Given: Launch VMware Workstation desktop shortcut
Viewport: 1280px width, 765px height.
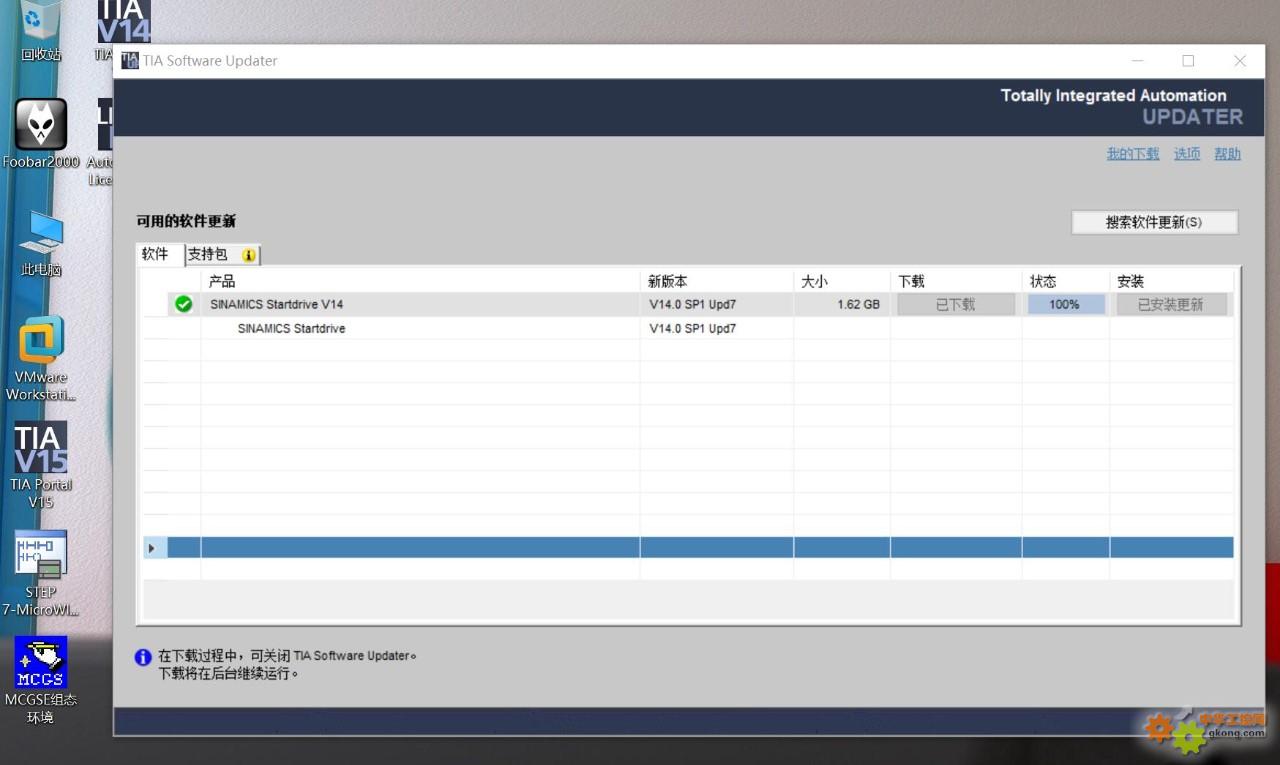Looking at the screenshot, I should [41, 359].
